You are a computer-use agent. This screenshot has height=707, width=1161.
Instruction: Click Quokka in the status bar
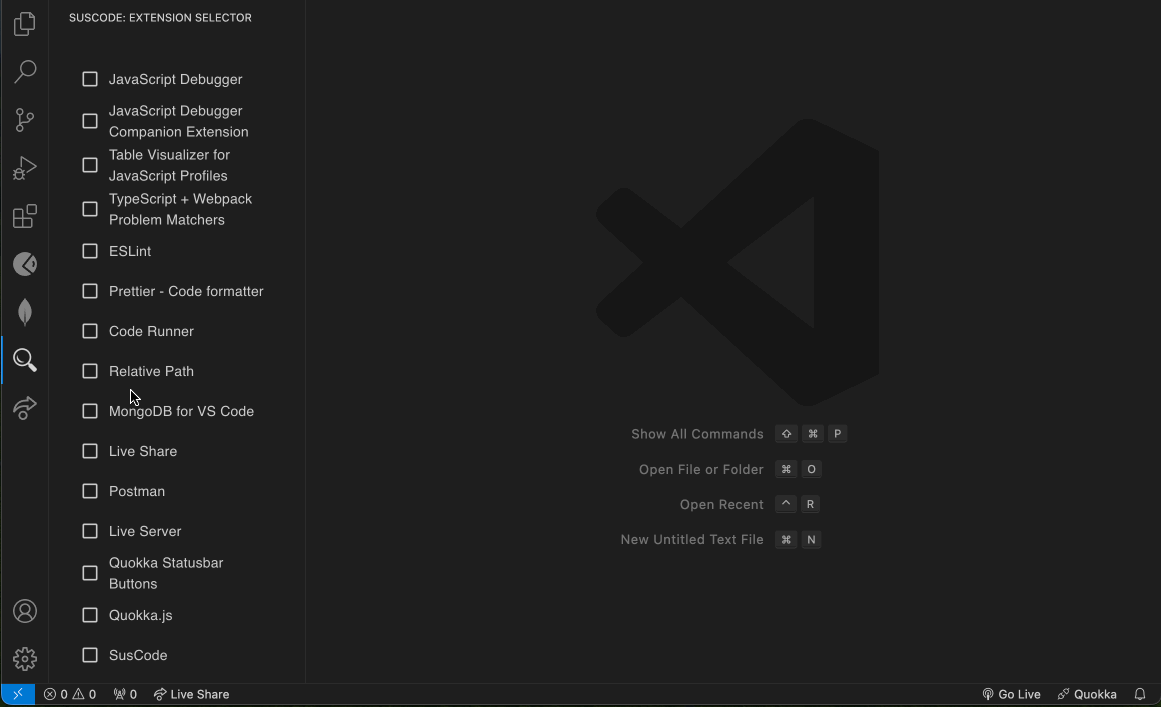[x=1087, y=694]
